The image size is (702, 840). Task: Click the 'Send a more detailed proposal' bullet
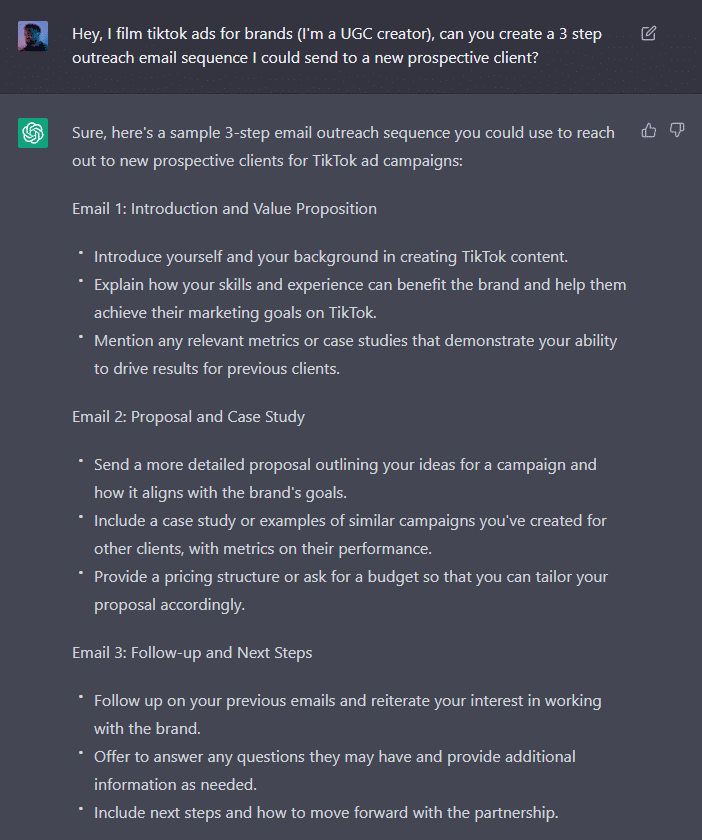point(345,478)
